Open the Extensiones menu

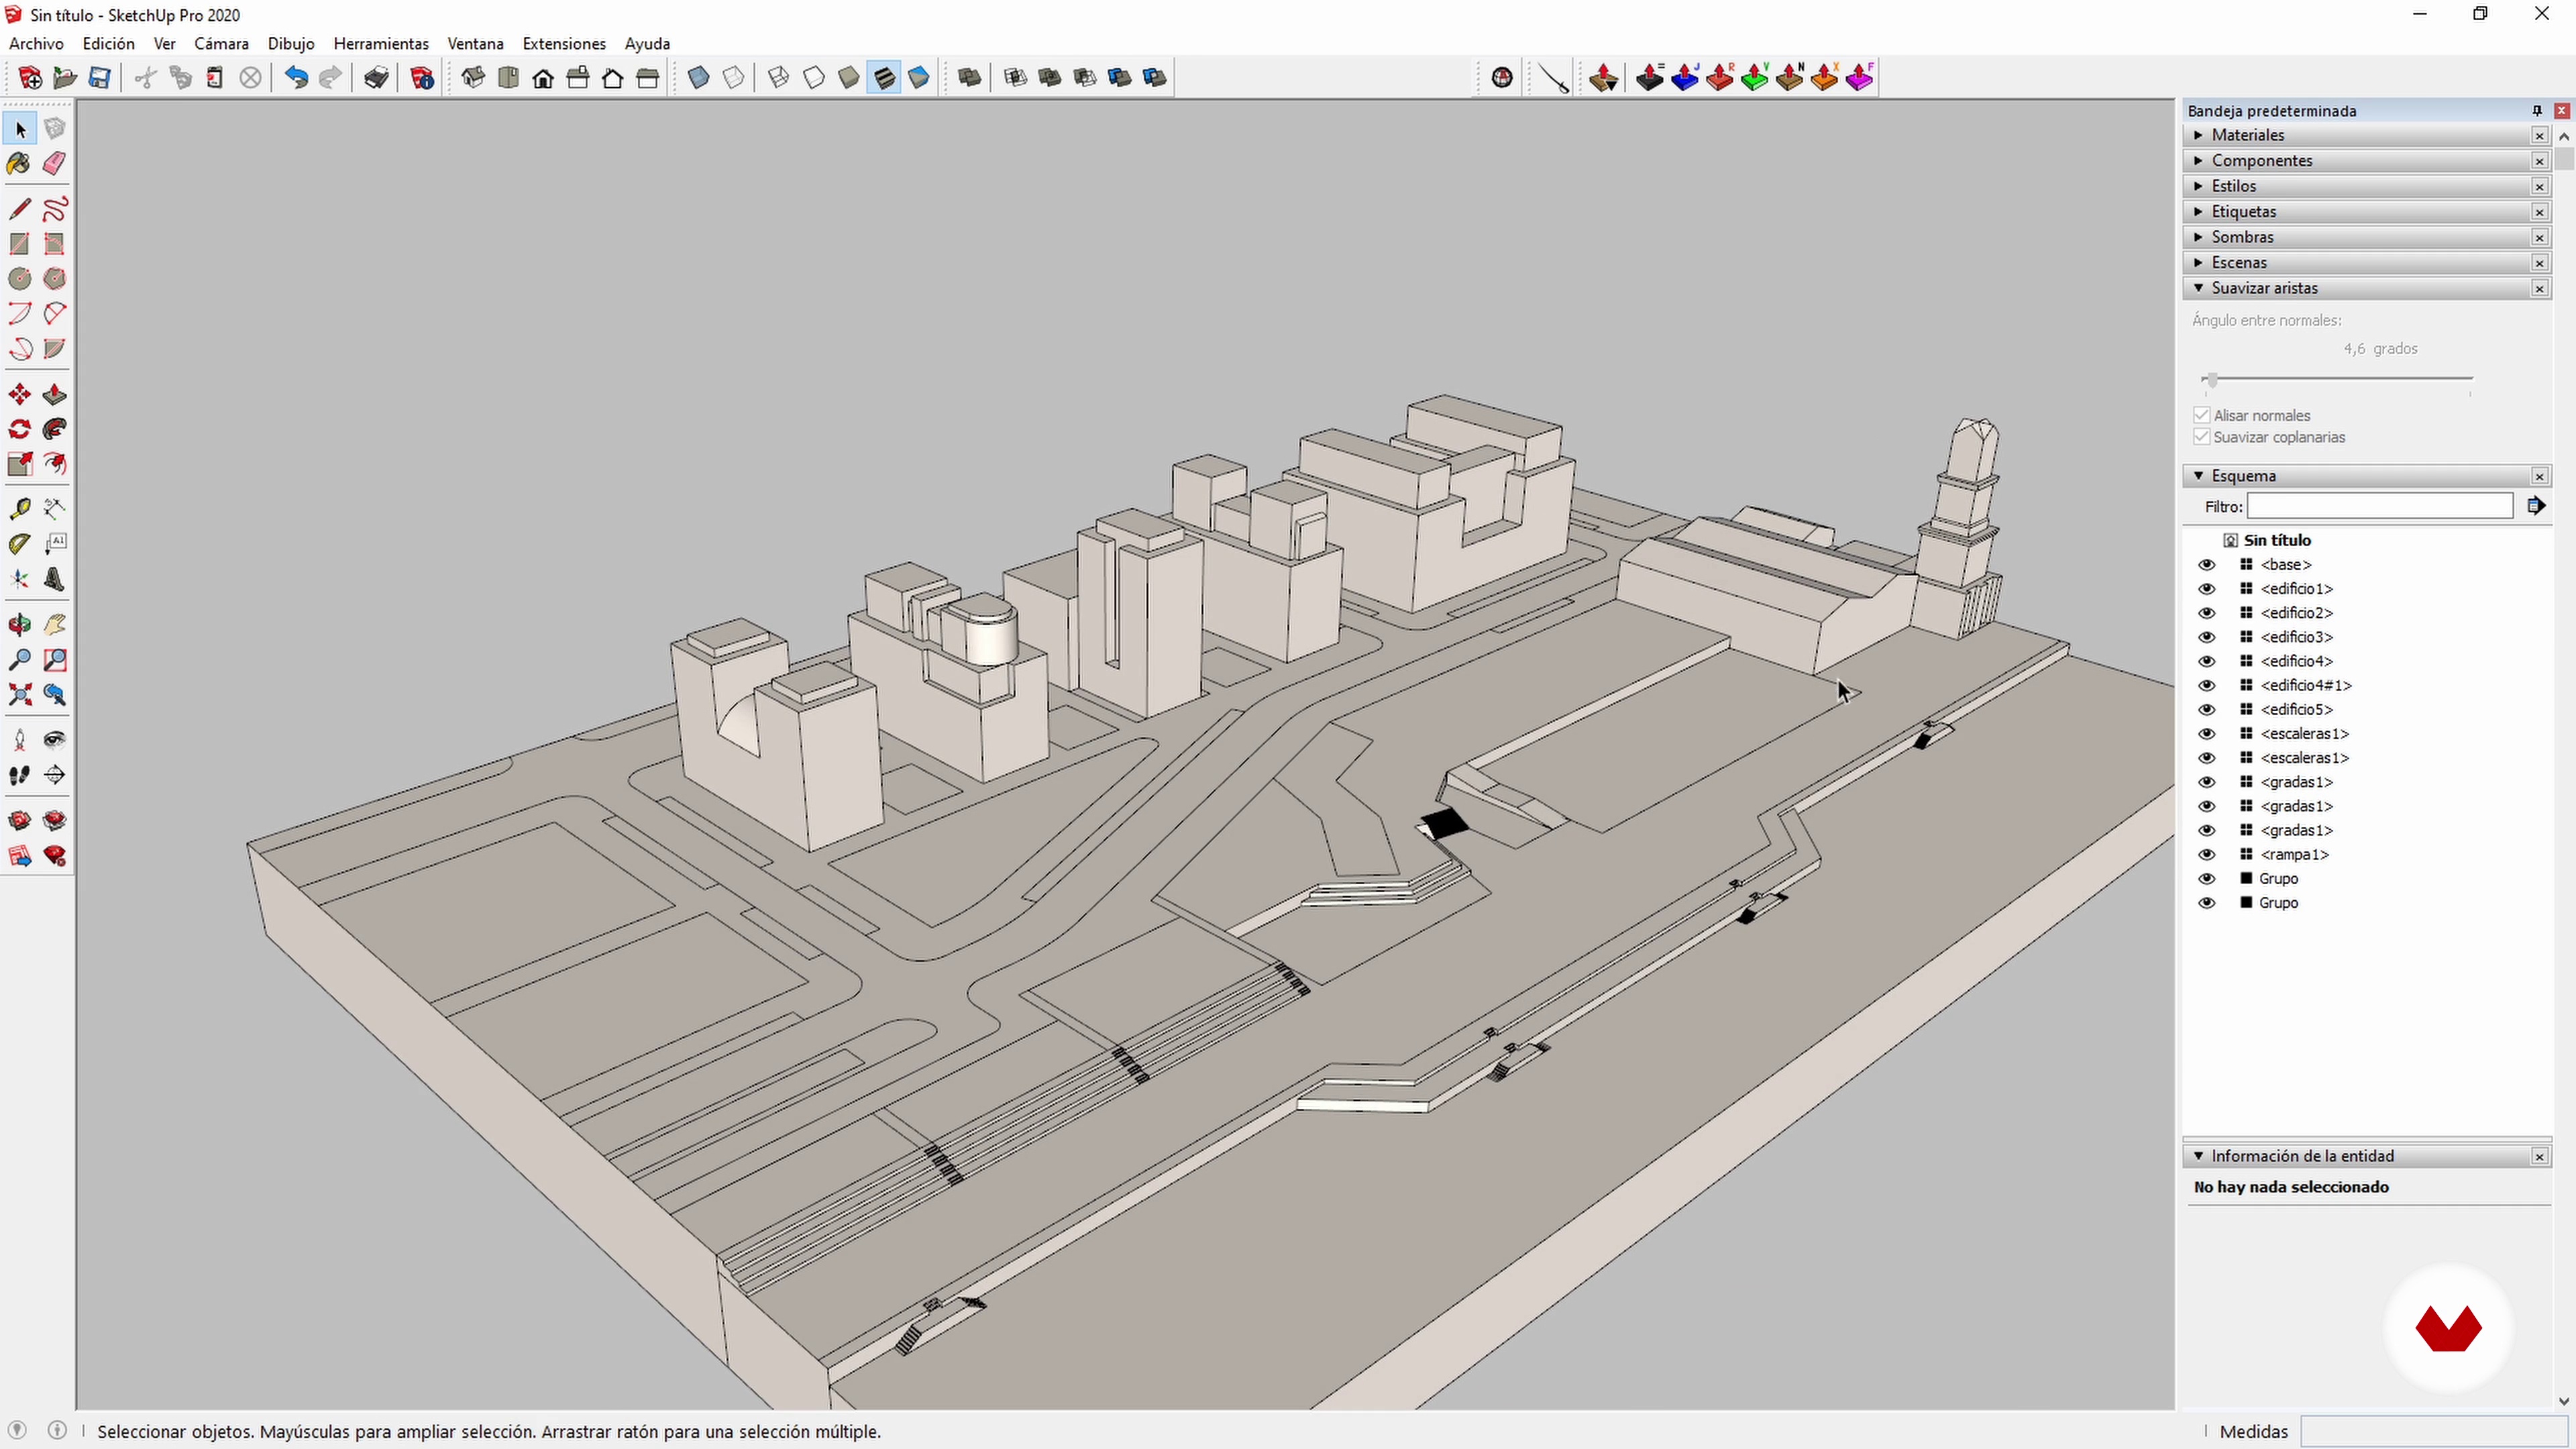click(x=564, y=44)
